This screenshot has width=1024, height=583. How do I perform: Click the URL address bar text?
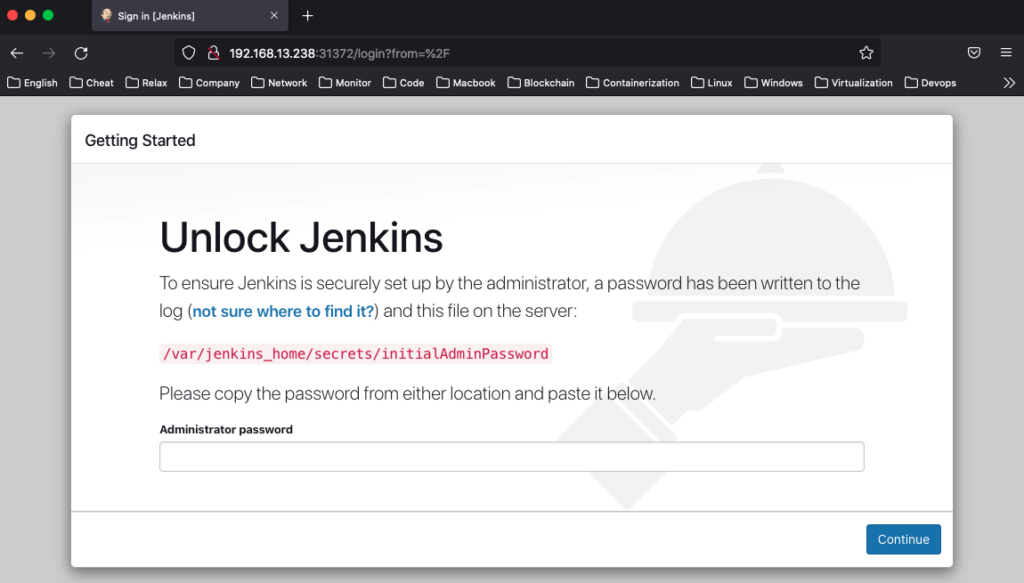tap(340, 54)
